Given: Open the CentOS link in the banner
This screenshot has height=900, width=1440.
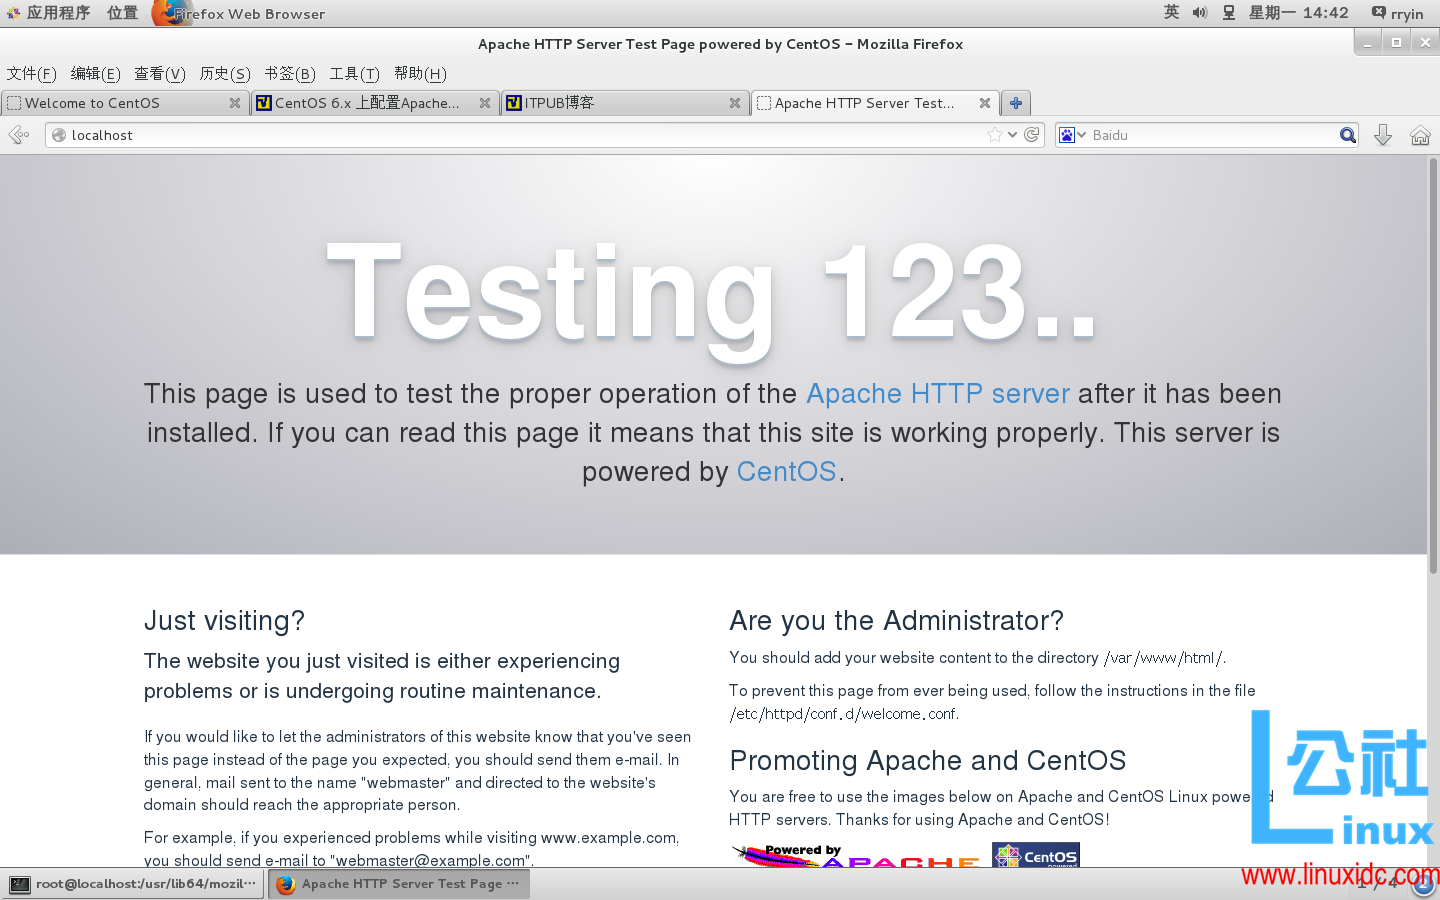Looking at the screenshot, I should pyautogui.click(x=786, y=472).
